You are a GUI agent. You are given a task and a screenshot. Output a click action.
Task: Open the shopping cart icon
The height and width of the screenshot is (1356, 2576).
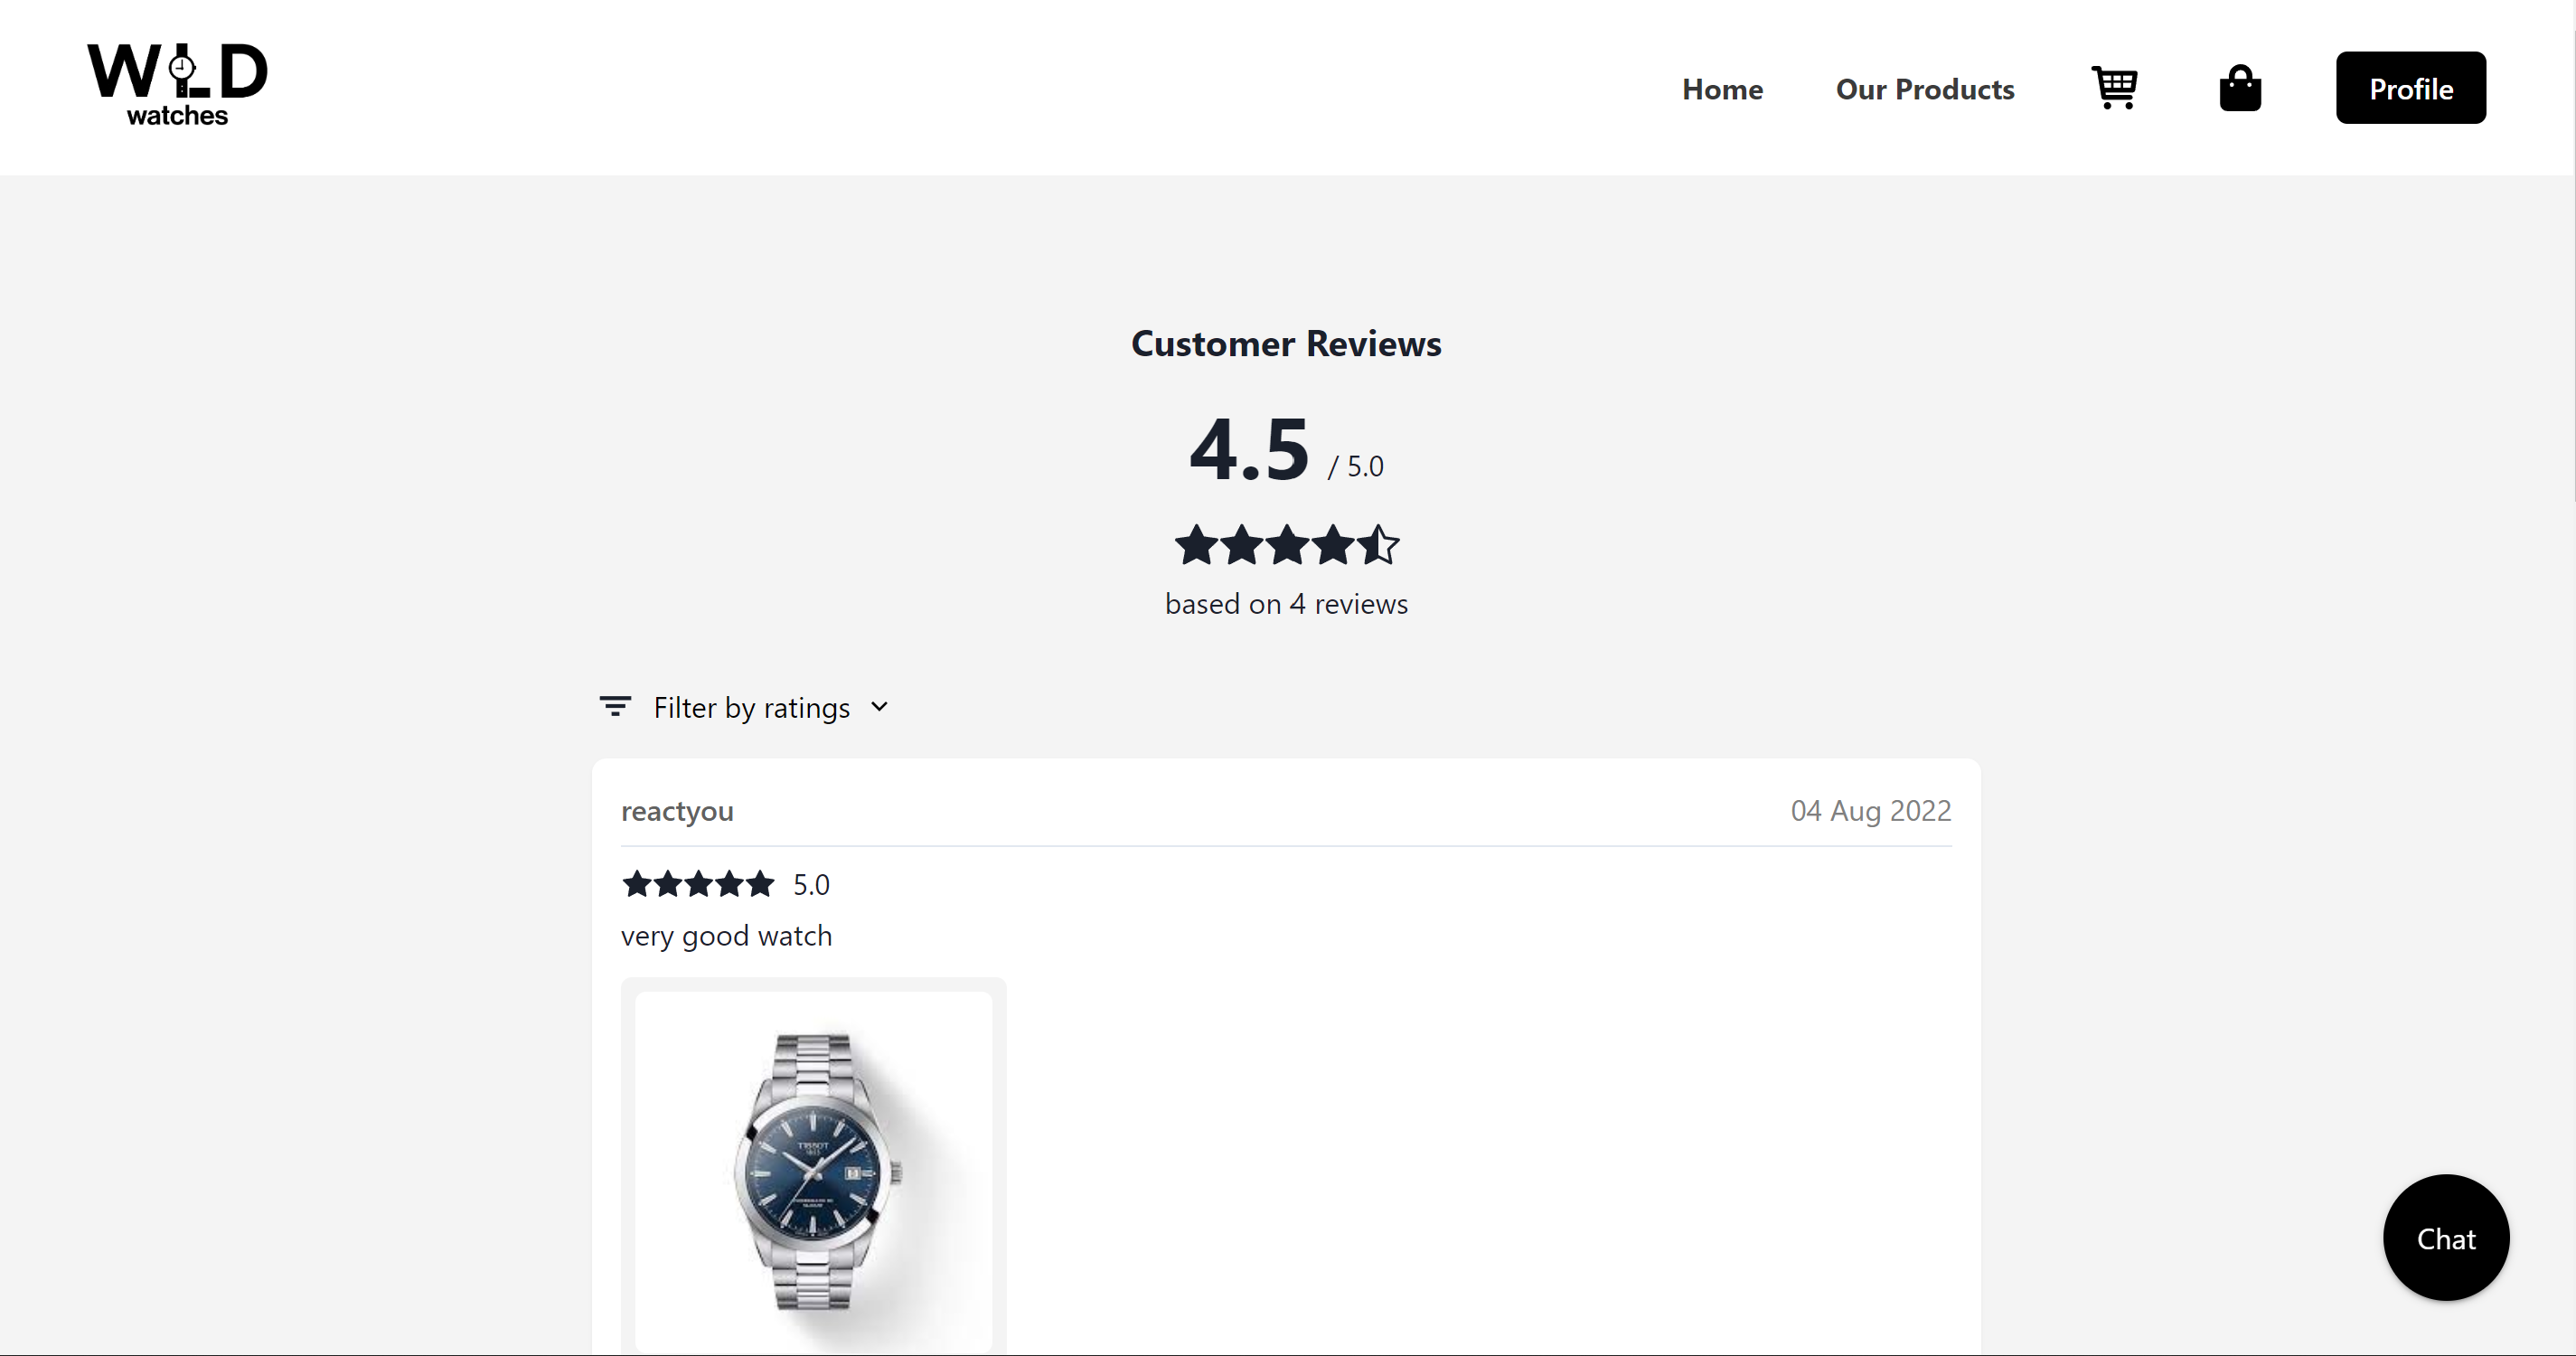click(2114, 88)
